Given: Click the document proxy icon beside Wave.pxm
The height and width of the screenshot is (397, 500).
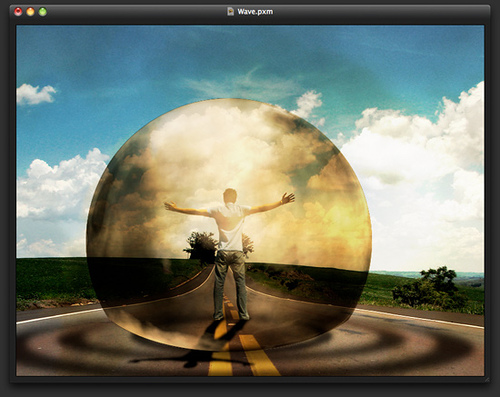Looking at the screenshot, I should tap(230, 12).
